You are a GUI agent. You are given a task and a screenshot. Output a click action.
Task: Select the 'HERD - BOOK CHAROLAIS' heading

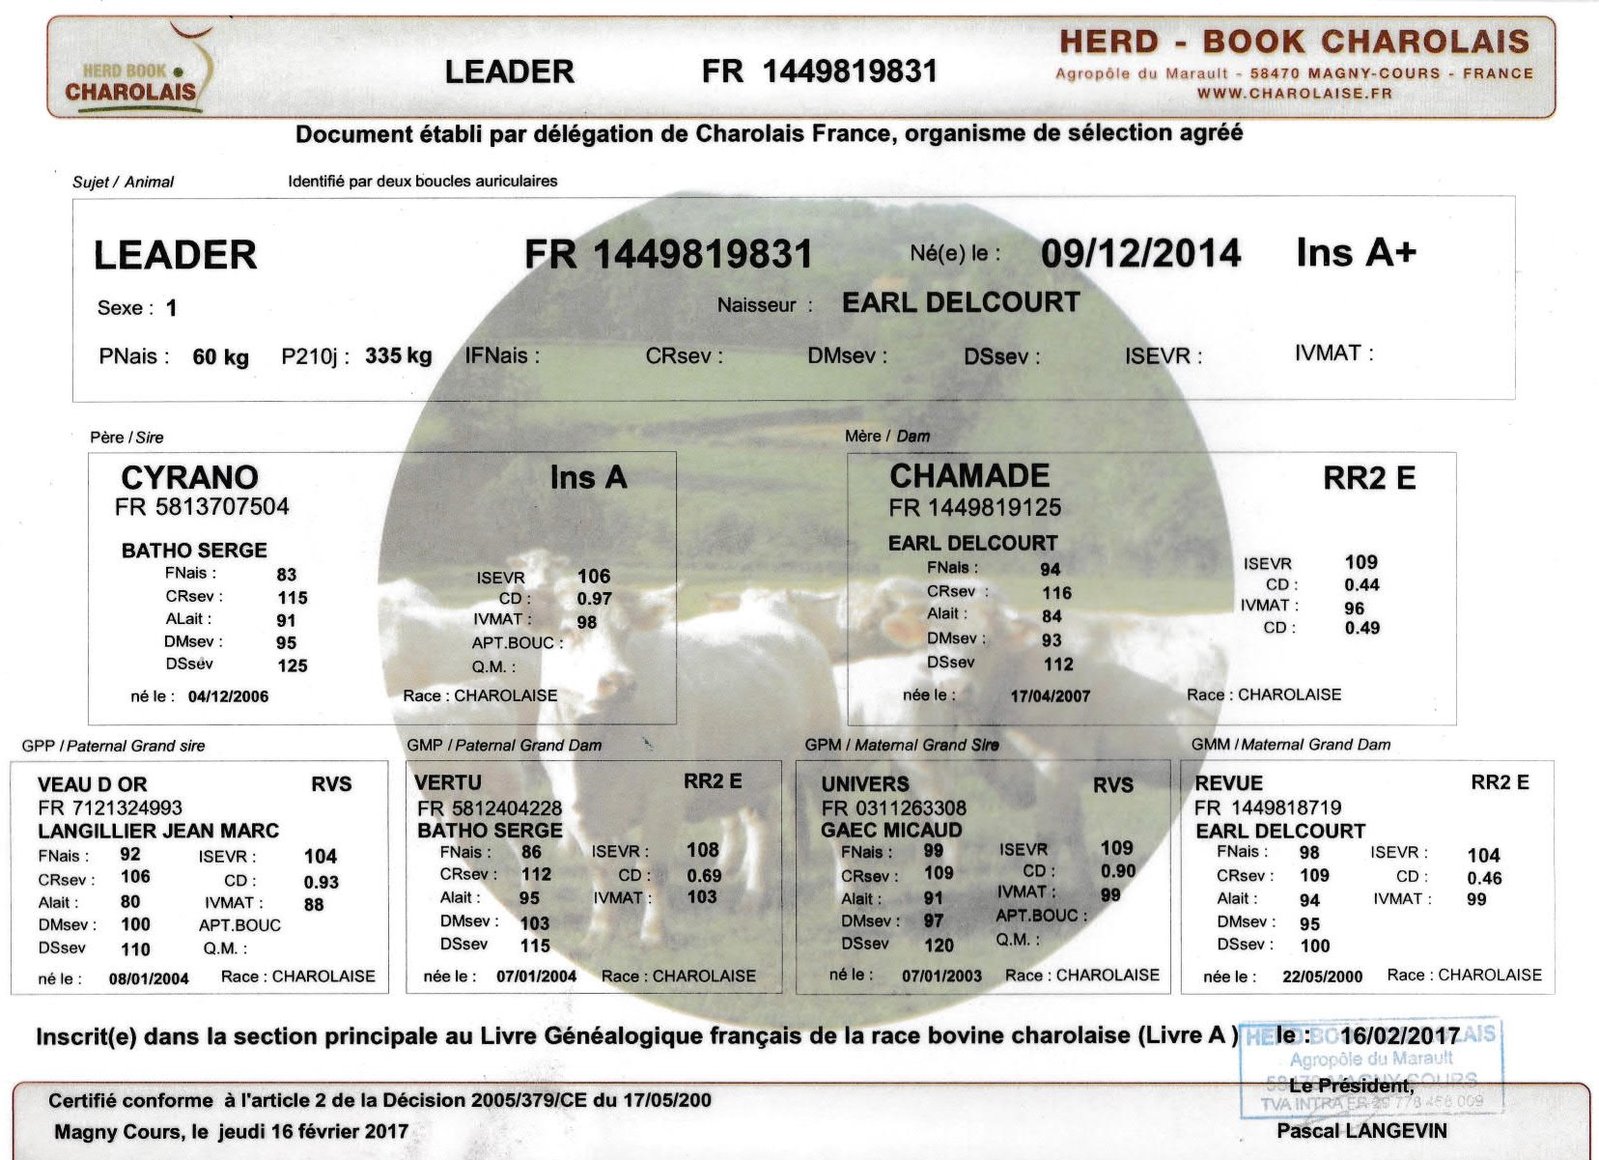[x=1294, y=42]
